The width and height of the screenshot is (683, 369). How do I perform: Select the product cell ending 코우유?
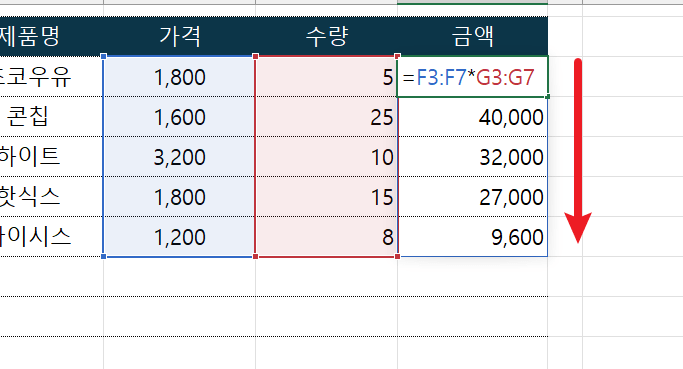coord(51,77)
